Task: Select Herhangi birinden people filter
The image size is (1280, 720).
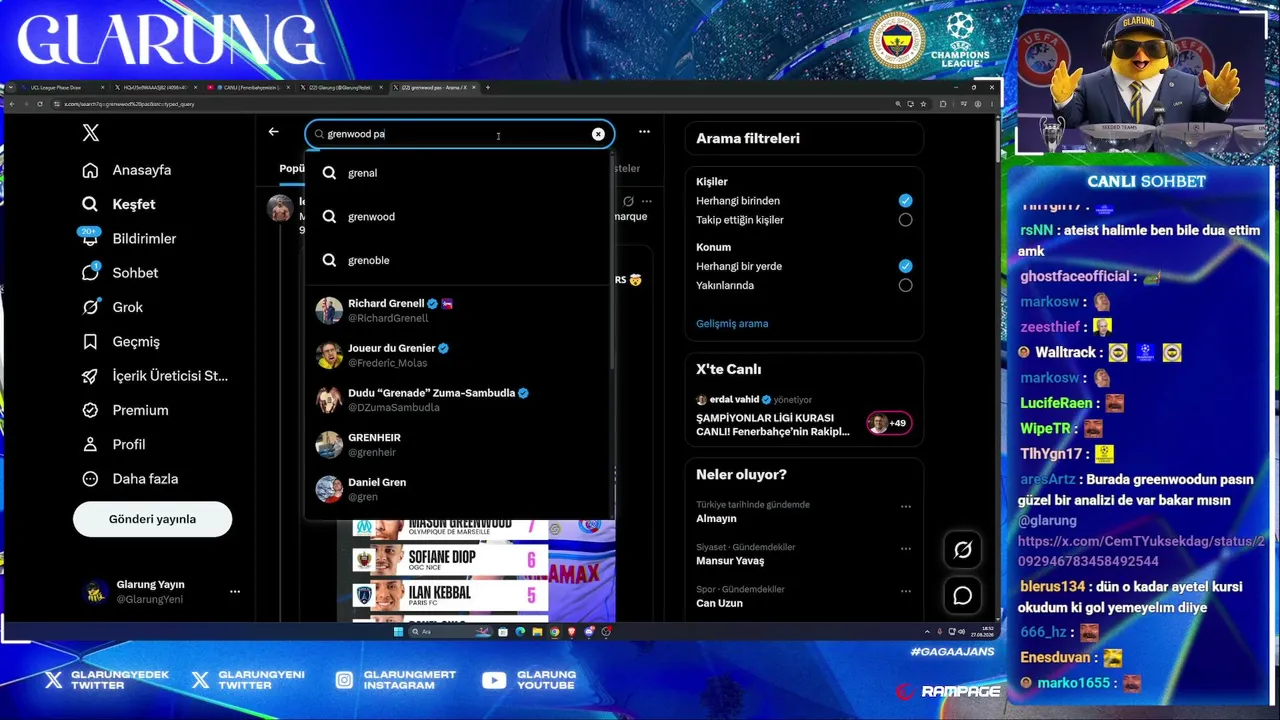Action: (905, 201)
